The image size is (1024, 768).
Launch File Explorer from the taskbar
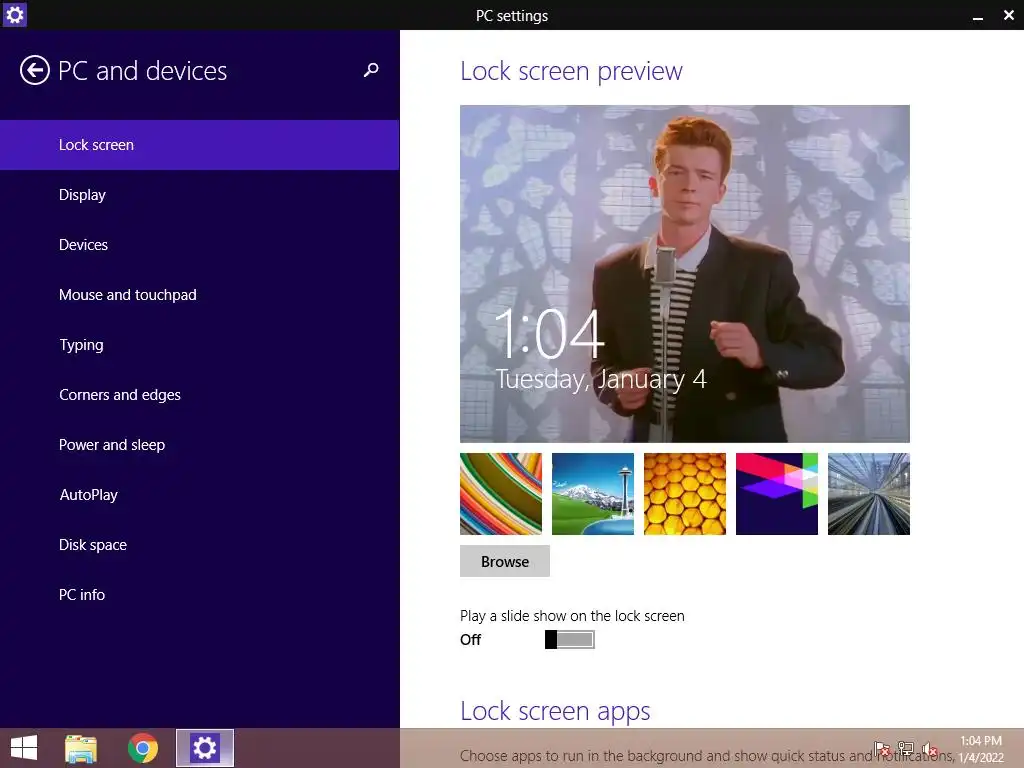click(x=81, y=748)
